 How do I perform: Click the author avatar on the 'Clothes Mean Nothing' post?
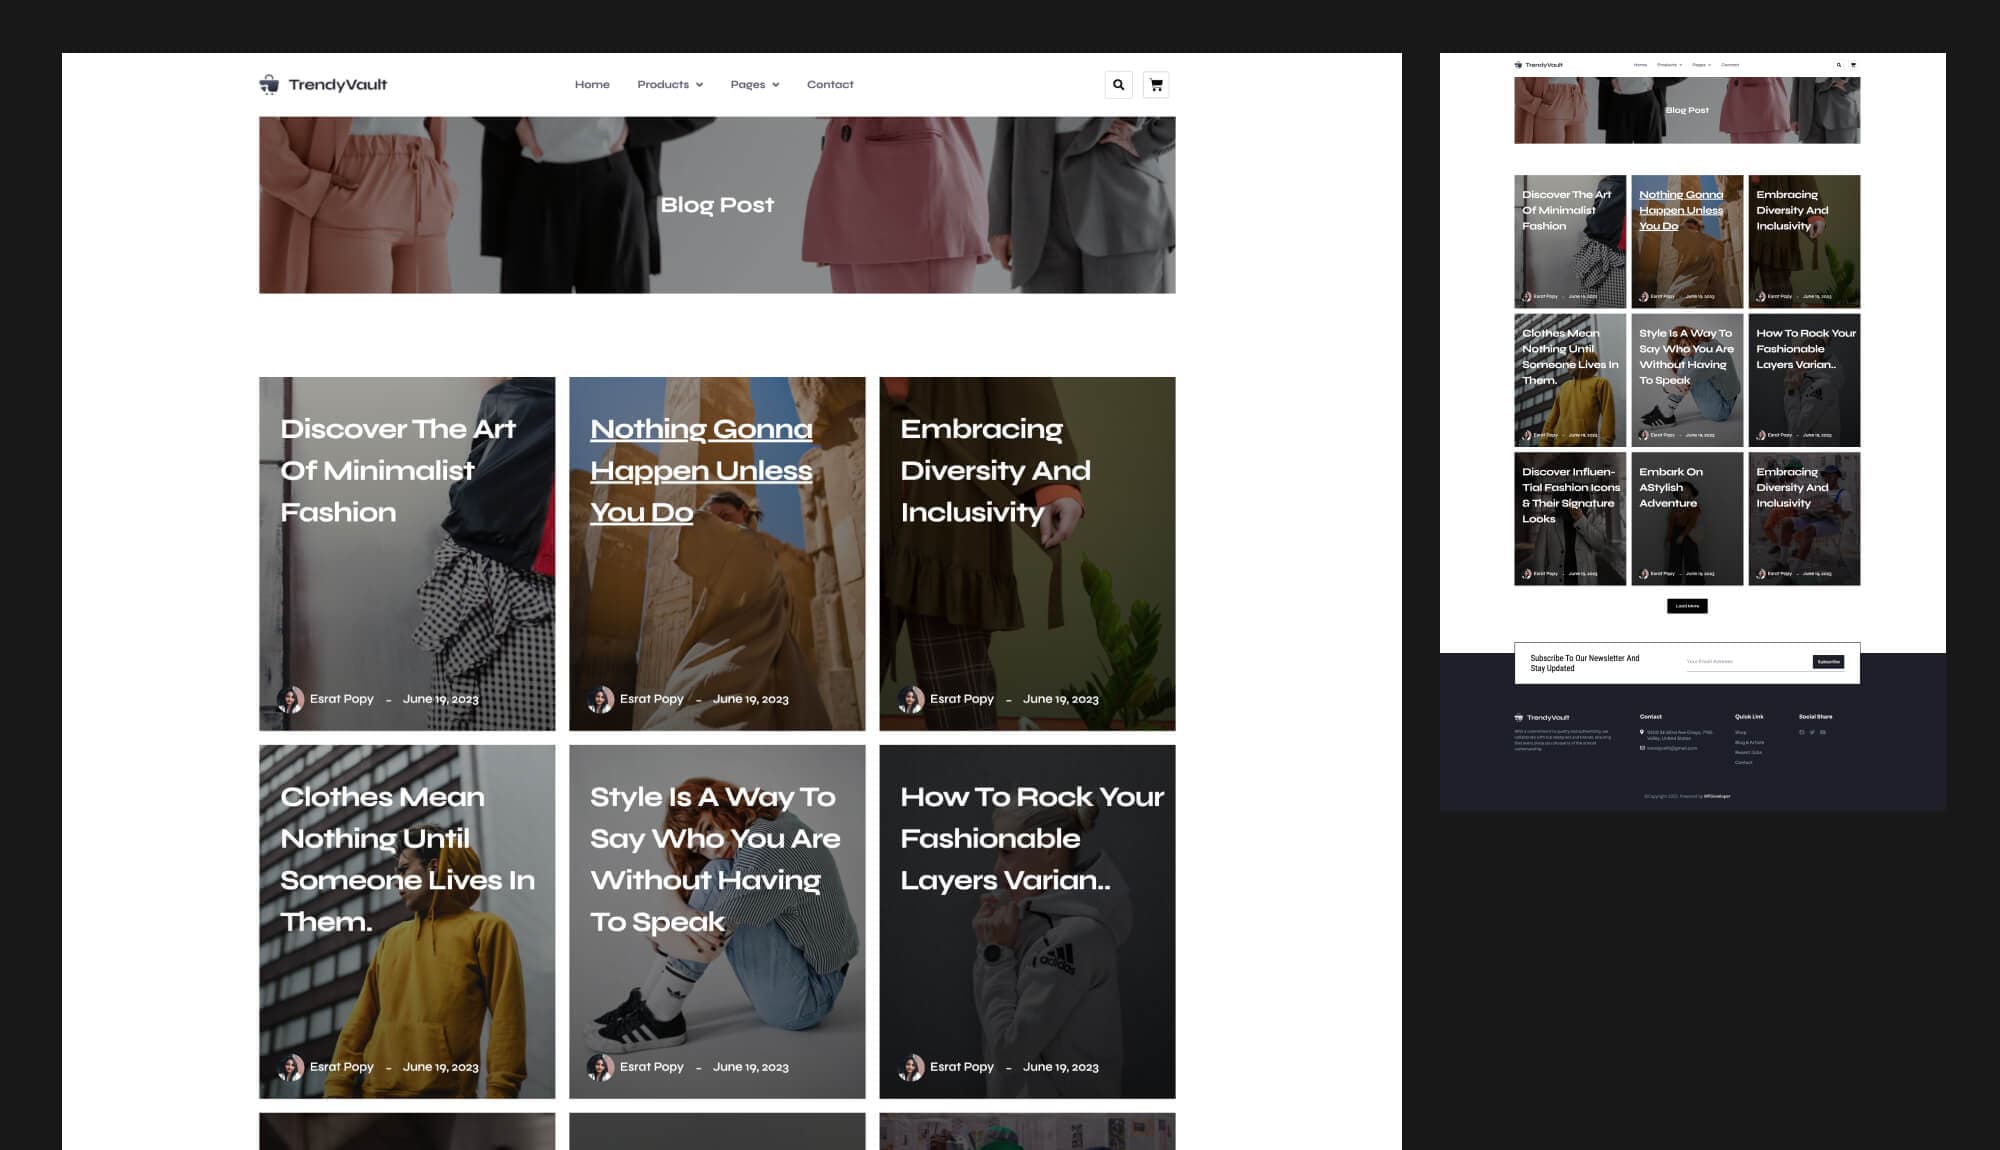click(293, 1066)
